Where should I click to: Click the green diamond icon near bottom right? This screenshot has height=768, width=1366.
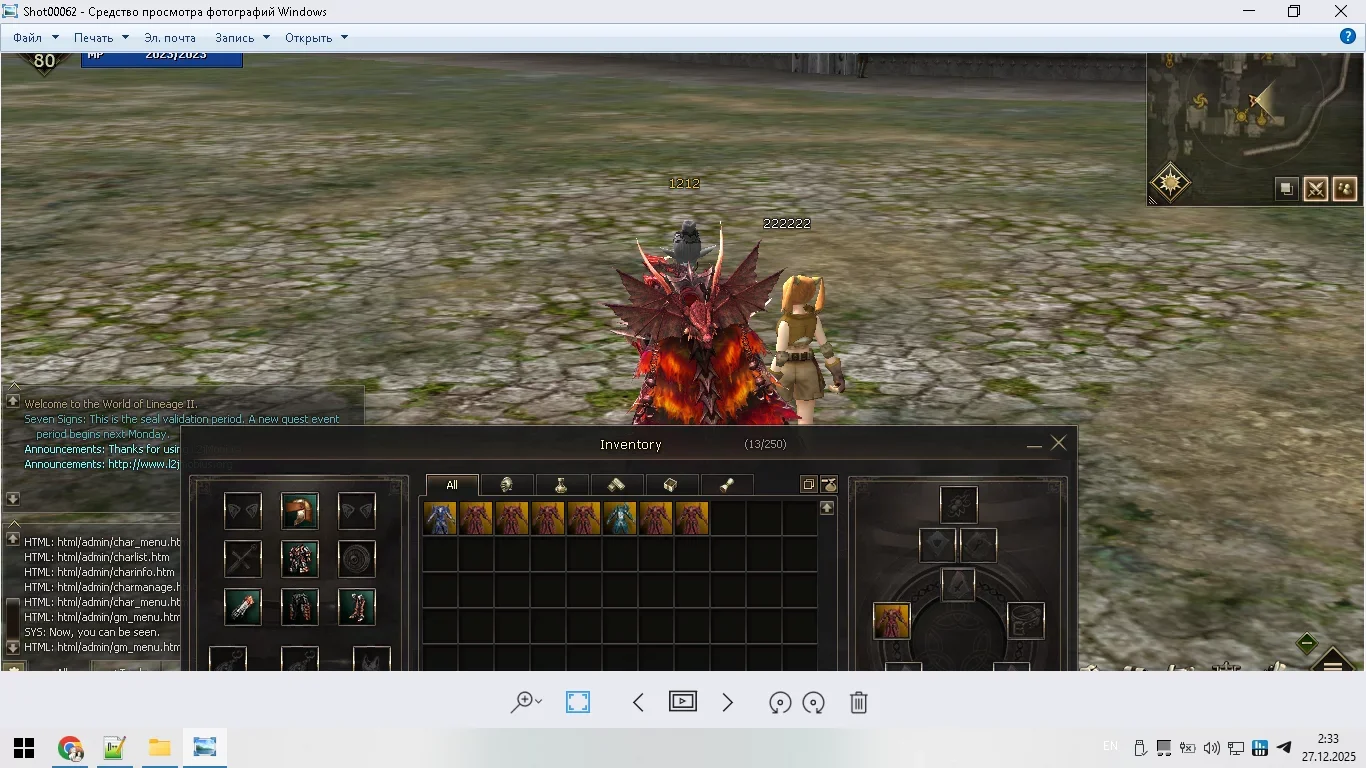1306,643
